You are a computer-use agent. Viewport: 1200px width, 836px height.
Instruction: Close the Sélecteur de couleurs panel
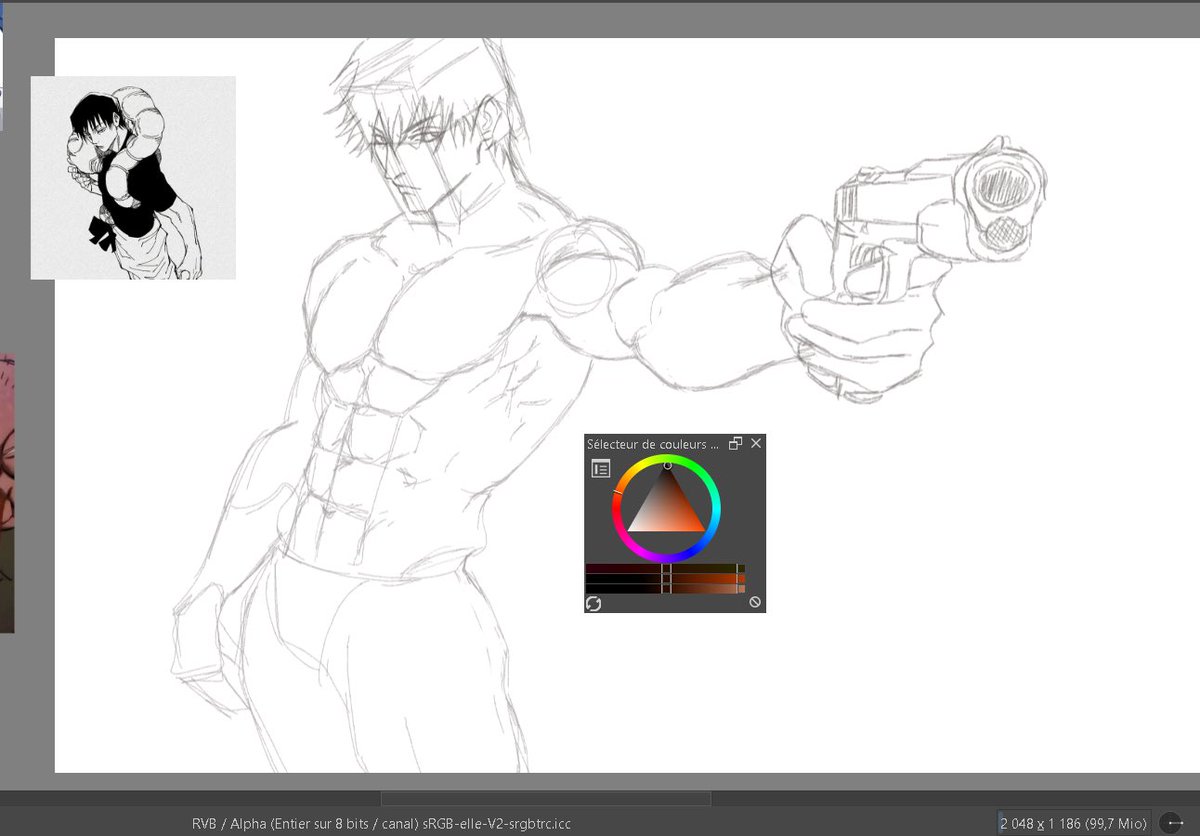click(756, 443)
